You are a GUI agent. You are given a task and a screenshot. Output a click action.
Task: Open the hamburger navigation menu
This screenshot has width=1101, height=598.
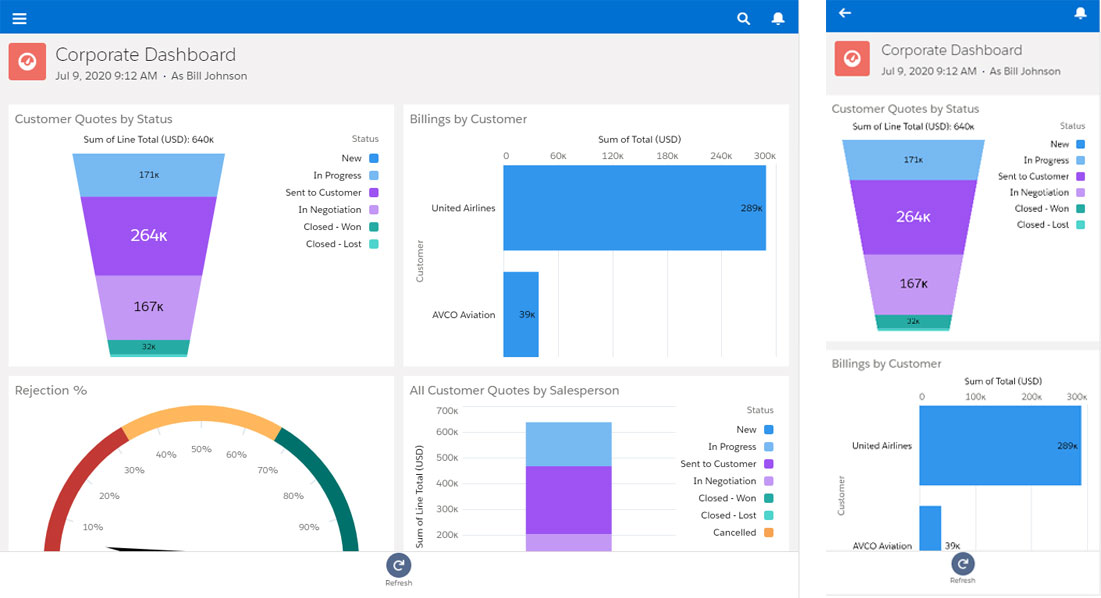(19, 18)
